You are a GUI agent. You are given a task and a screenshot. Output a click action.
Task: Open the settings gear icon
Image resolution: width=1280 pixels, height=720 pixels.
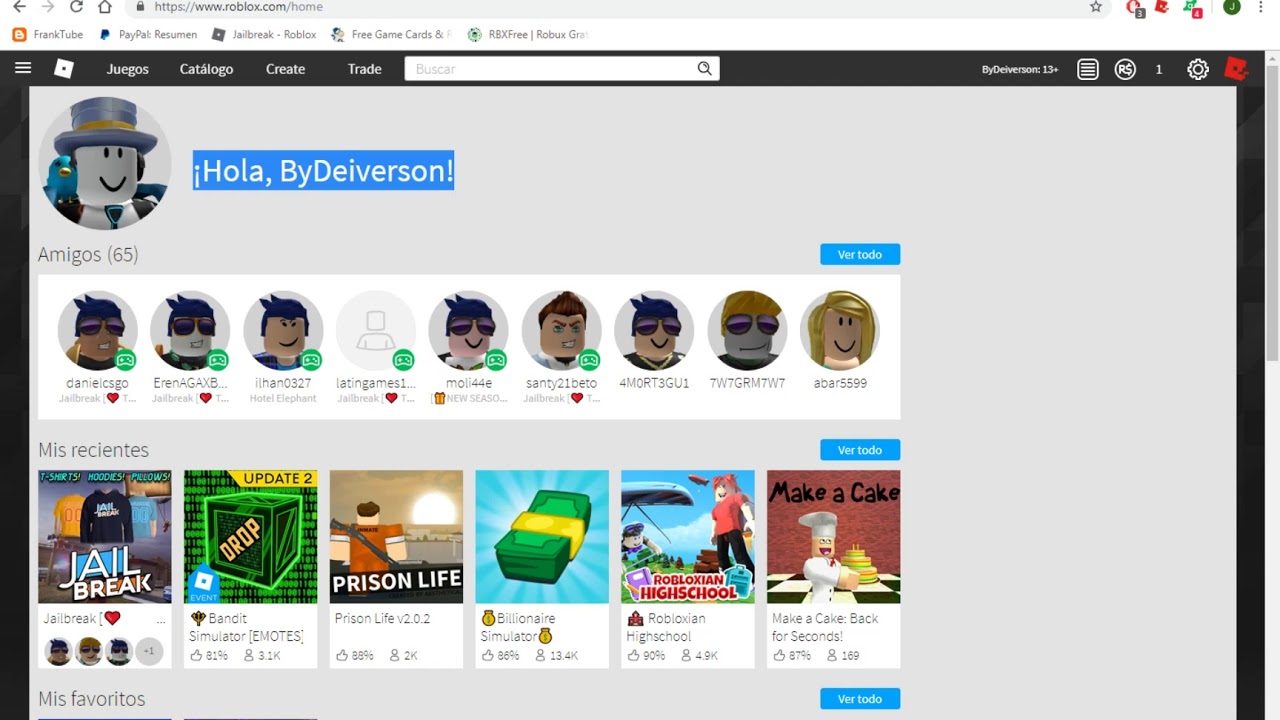(x=1198, y=69)
